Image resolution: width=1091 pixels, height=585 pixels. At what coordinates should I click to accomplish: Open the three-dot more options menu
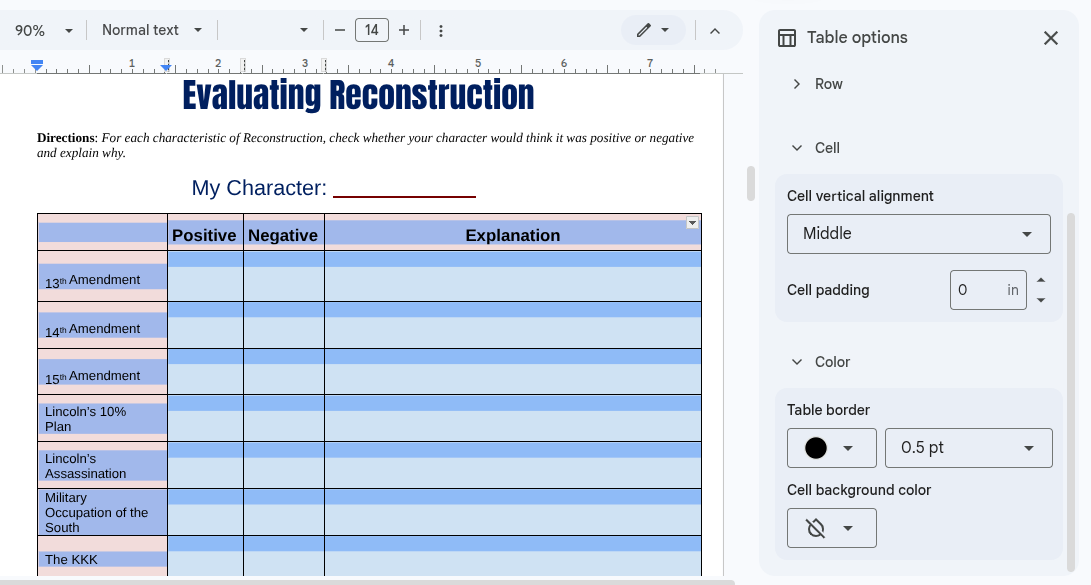coord(441,31)
